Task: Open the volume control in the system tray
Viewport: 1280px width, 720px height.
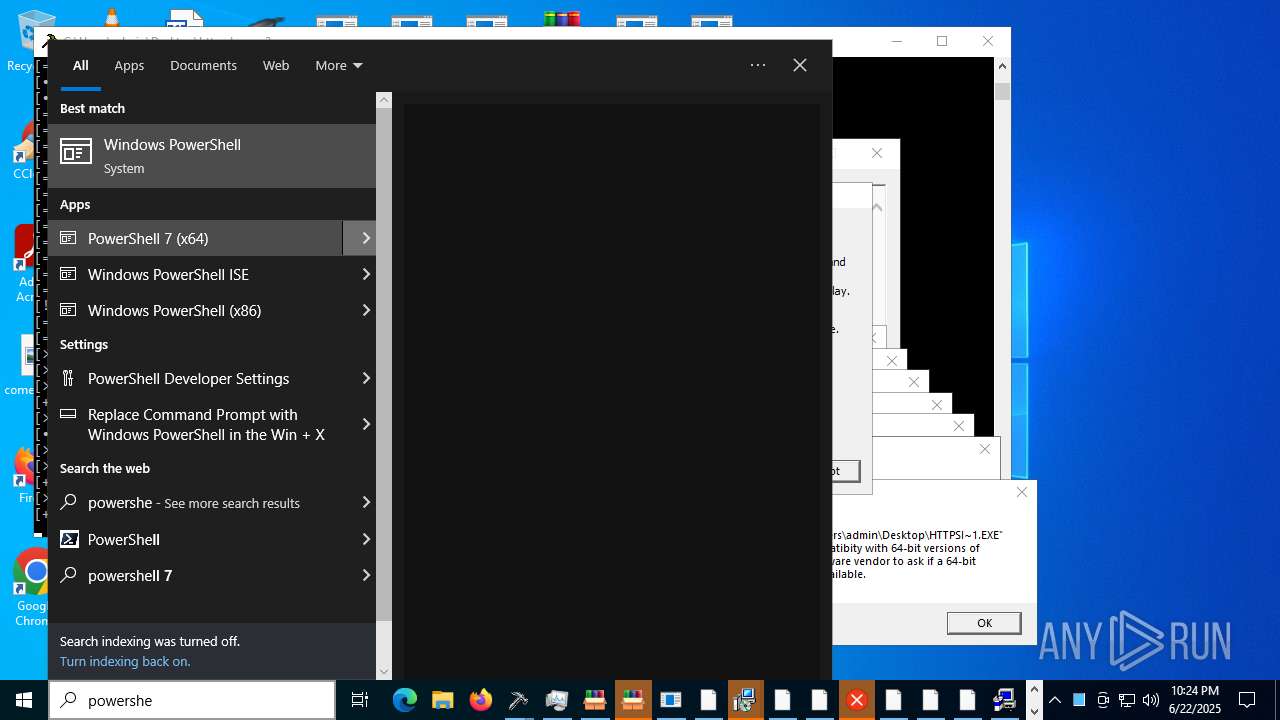Action: pos(1151,700)
